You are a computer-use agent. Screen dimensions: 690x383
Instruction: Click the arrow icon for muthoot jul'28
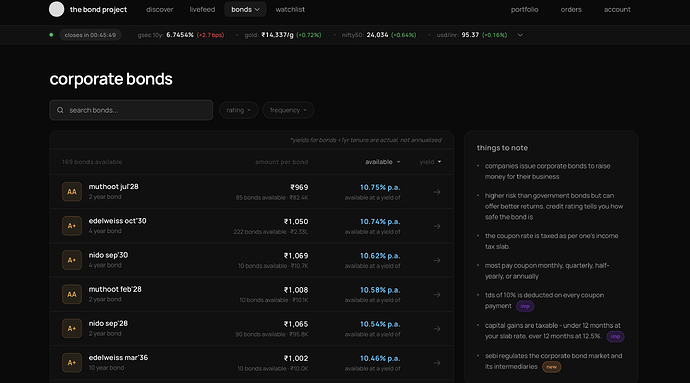click(437, 192)
